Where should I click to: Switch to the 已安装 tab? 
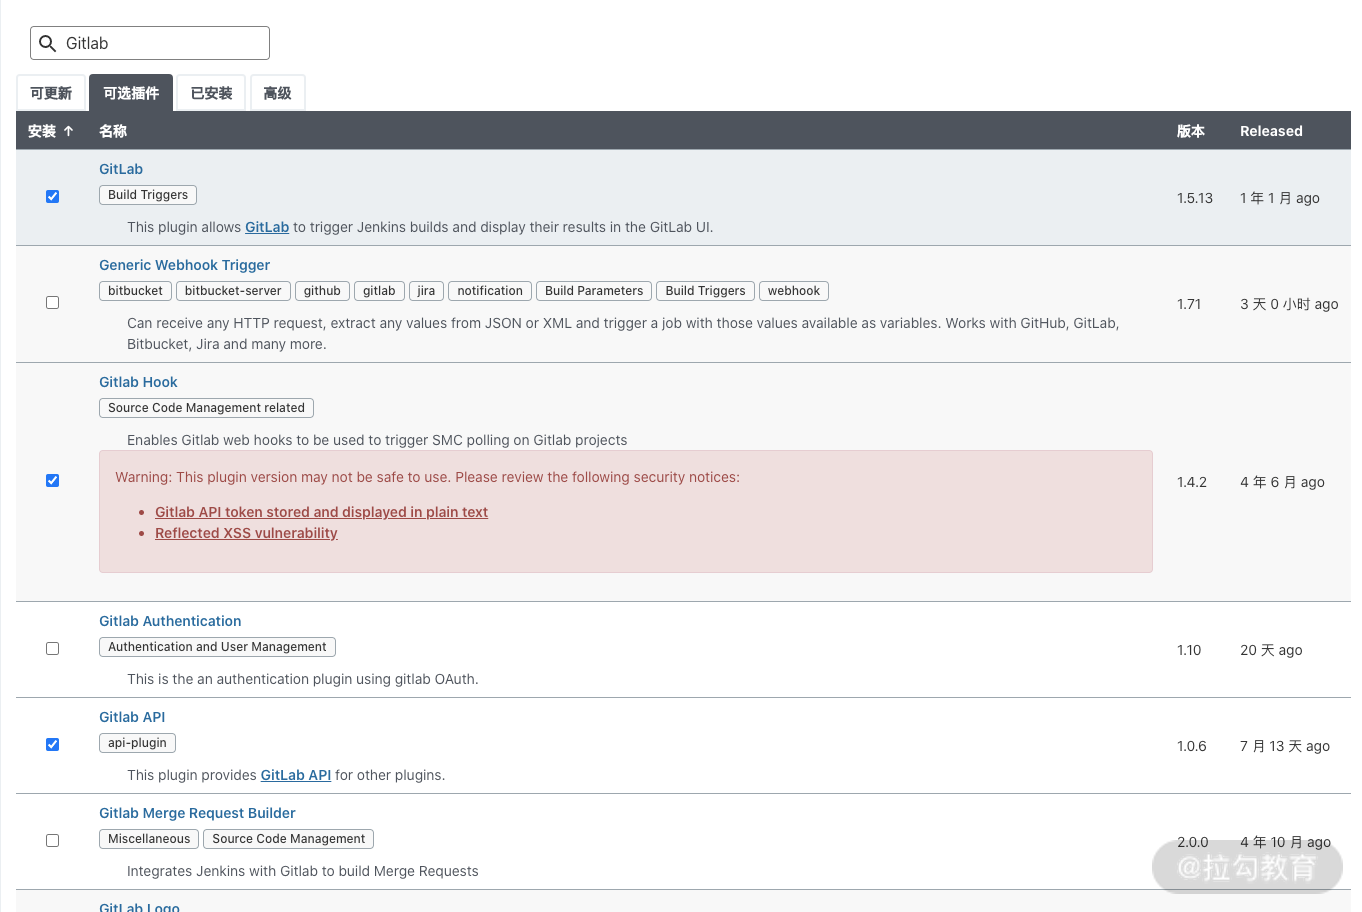coord(211,93)
